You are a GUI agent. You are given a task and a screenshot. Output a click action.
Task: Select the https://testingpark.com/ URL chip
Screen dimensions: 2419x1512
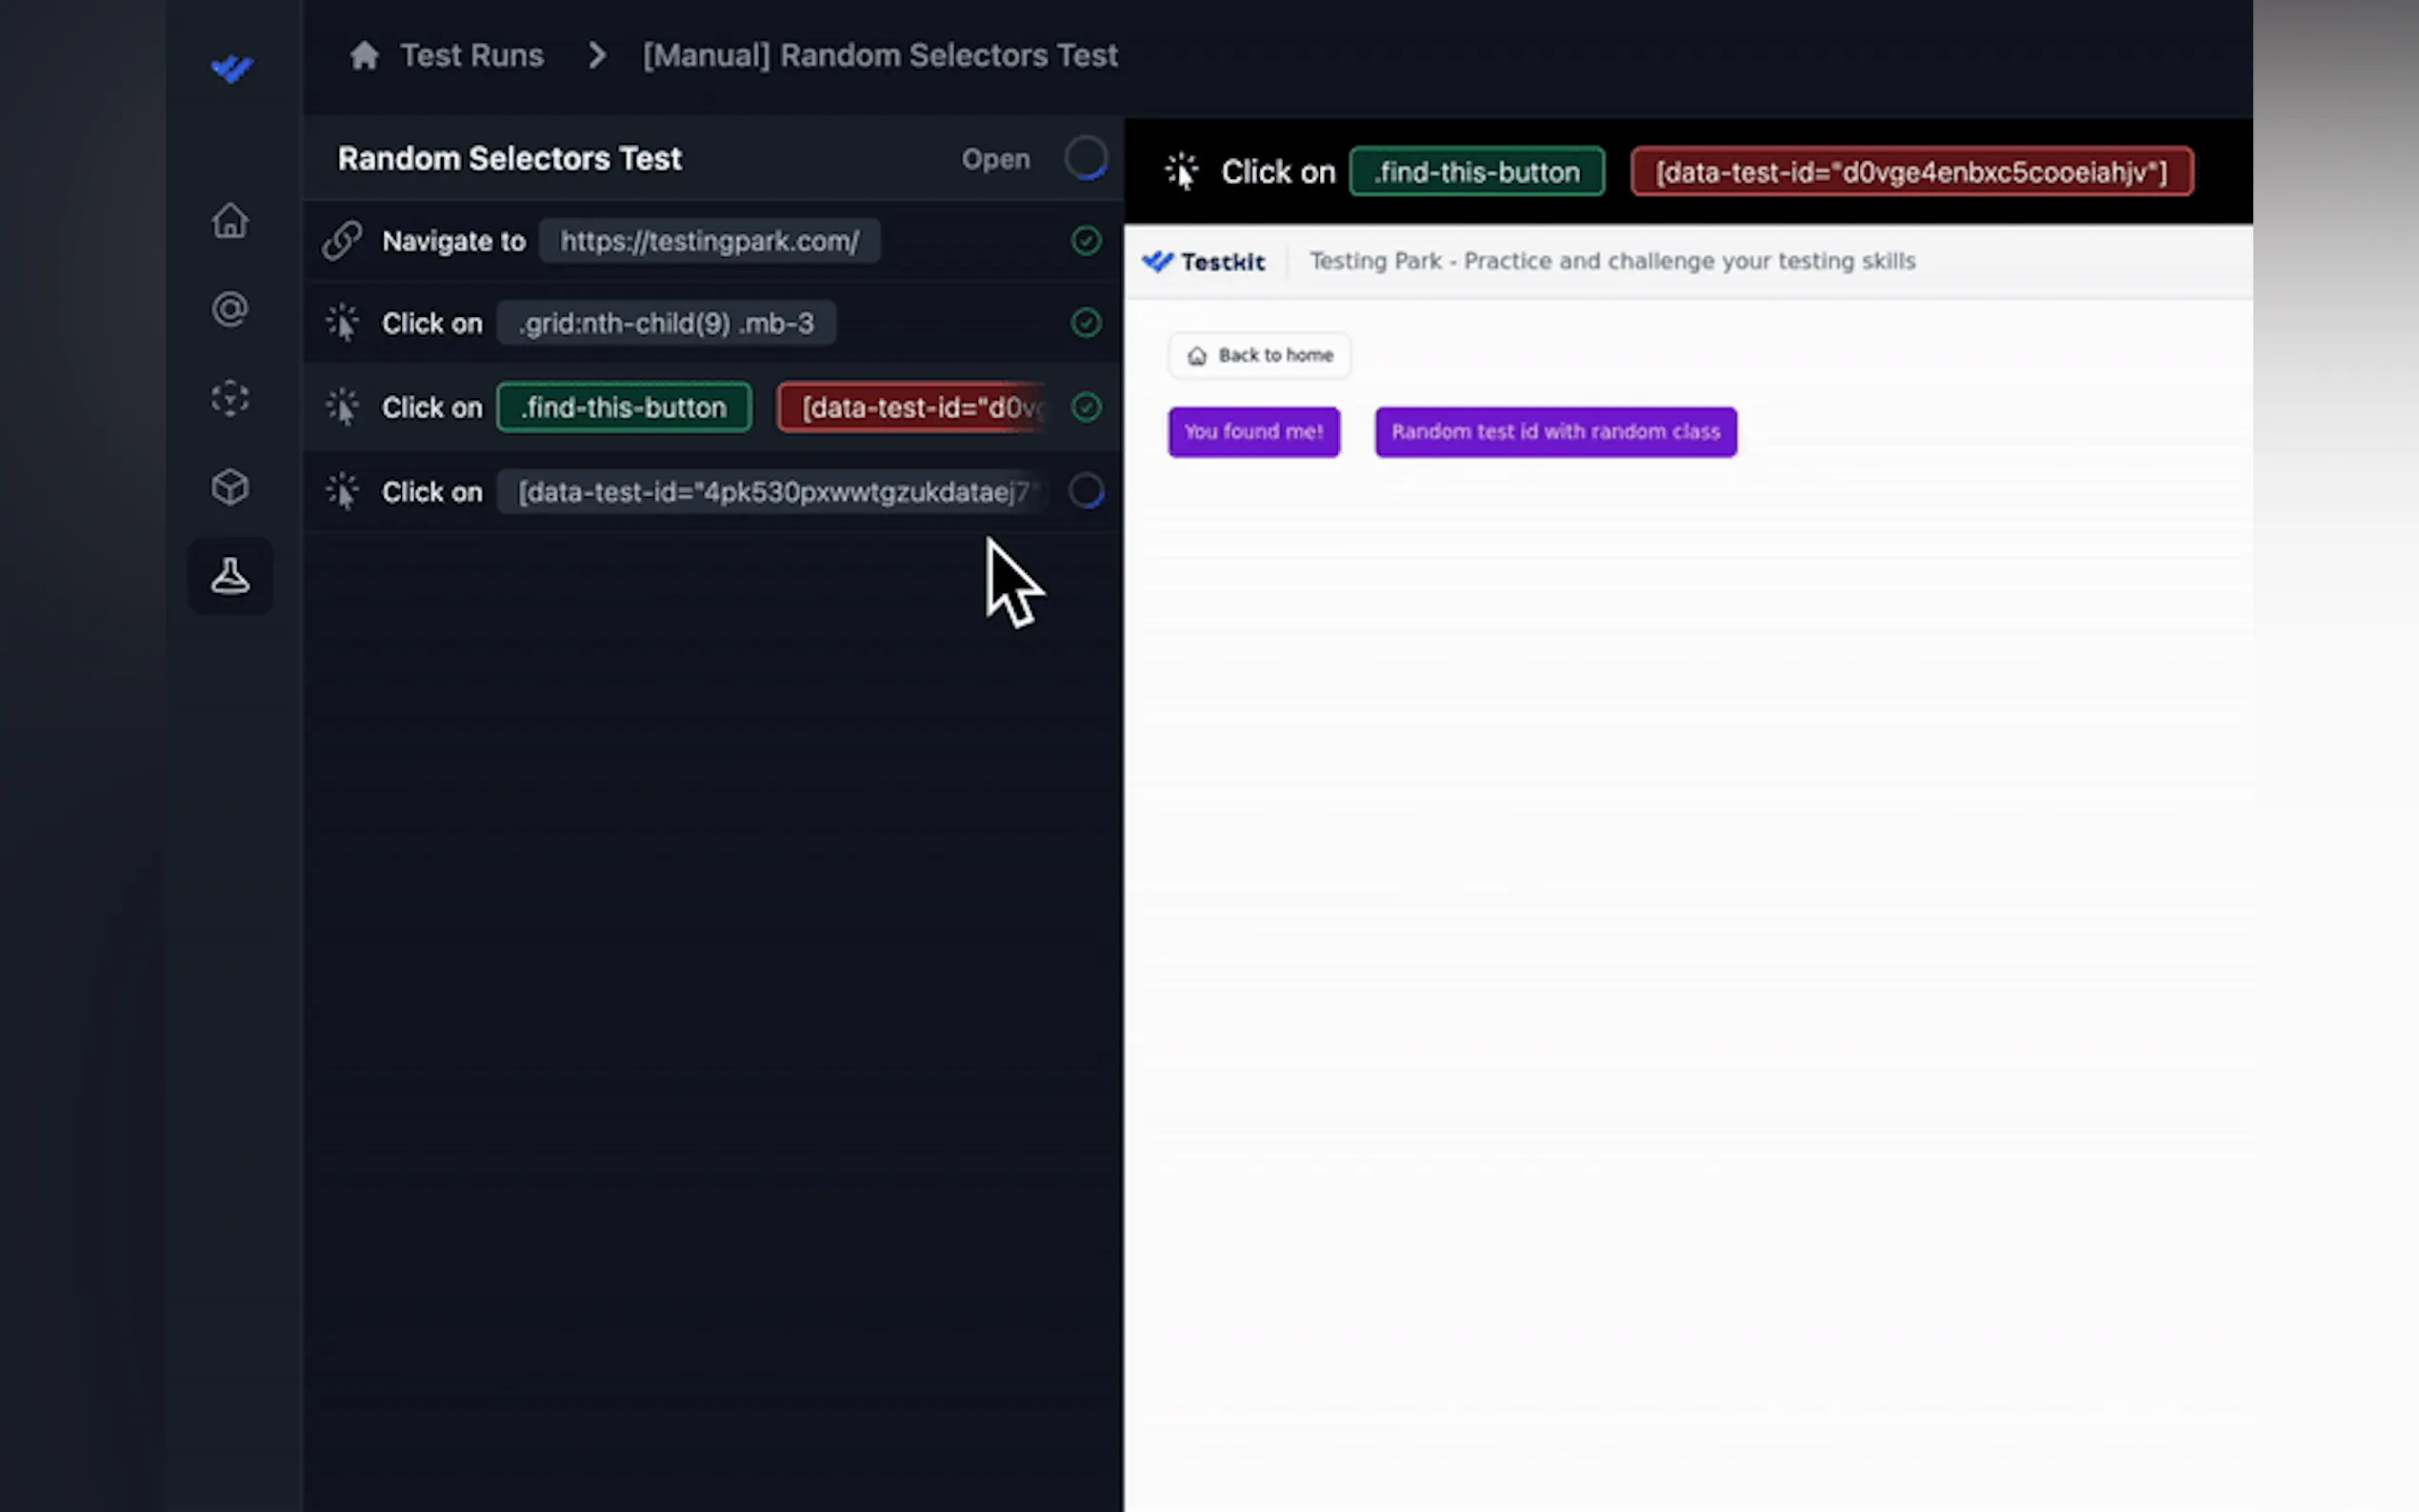709,241
